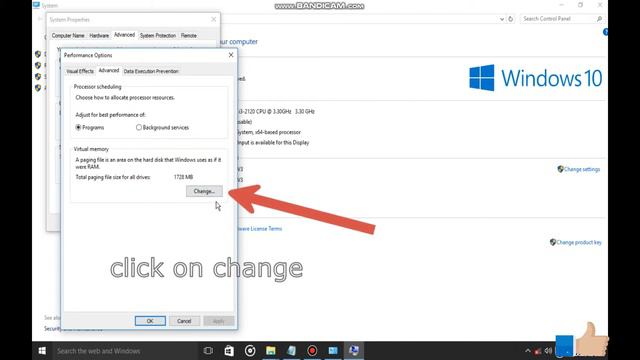Image resolution: width=640 pixels, height=360 pixels.
Task: Close the System Properties dialog
Action: (x=213, y=19)
